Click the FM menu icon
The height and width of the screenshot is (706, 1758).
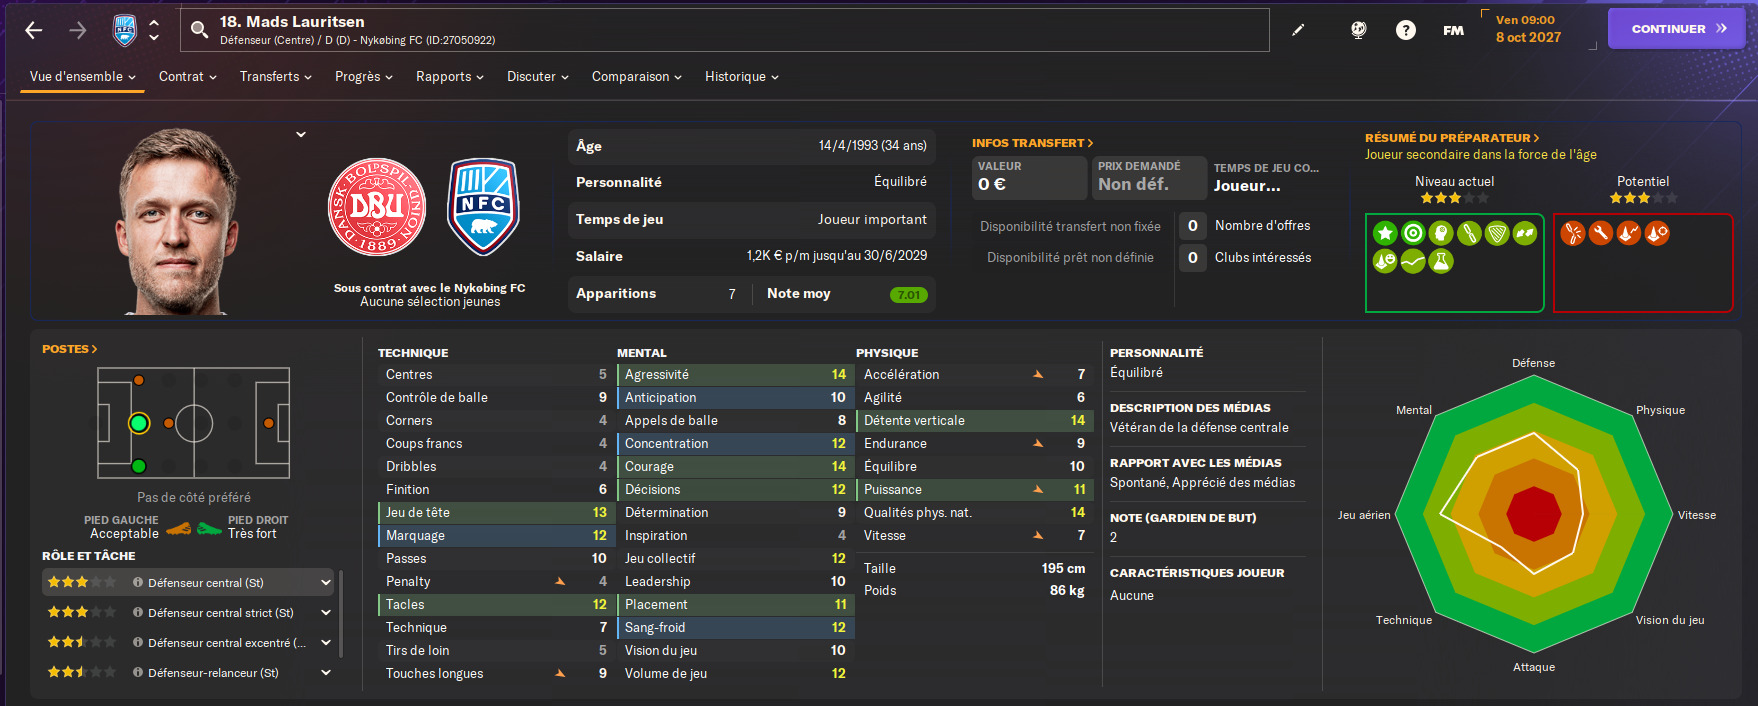pyautogui.click(x=1453, y=30)
